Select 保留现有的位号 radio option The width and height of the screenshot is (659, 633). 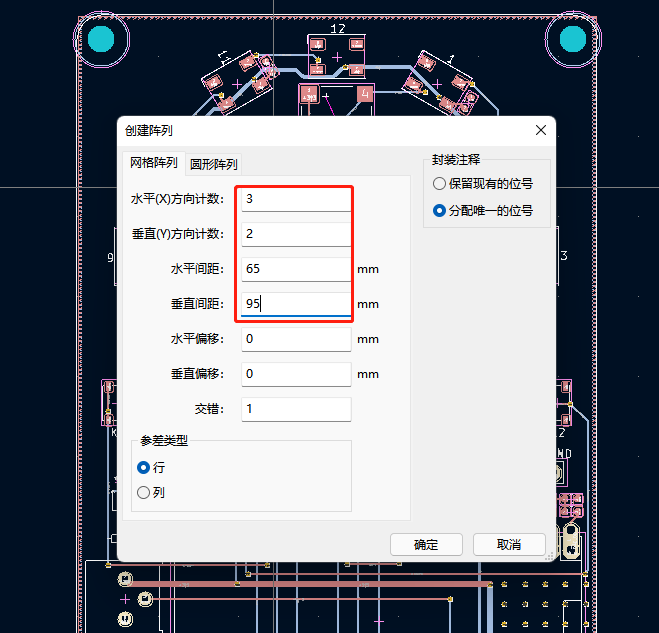click(482, 184)
